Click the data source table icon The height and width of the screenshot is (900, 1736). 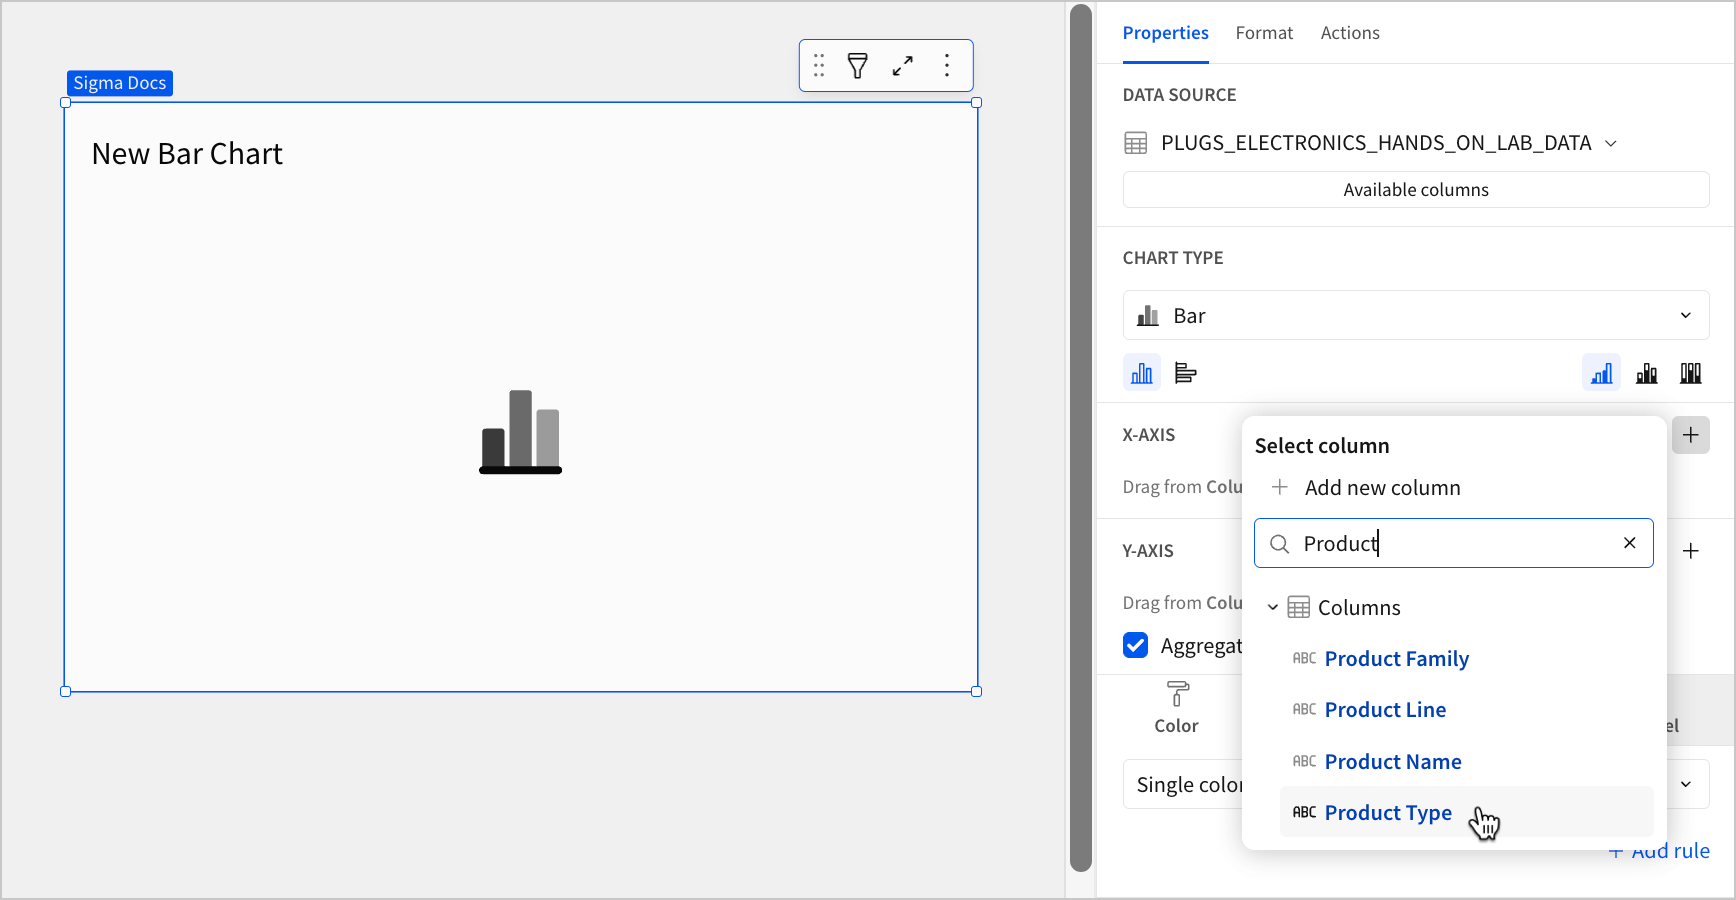coord(1135,142)
